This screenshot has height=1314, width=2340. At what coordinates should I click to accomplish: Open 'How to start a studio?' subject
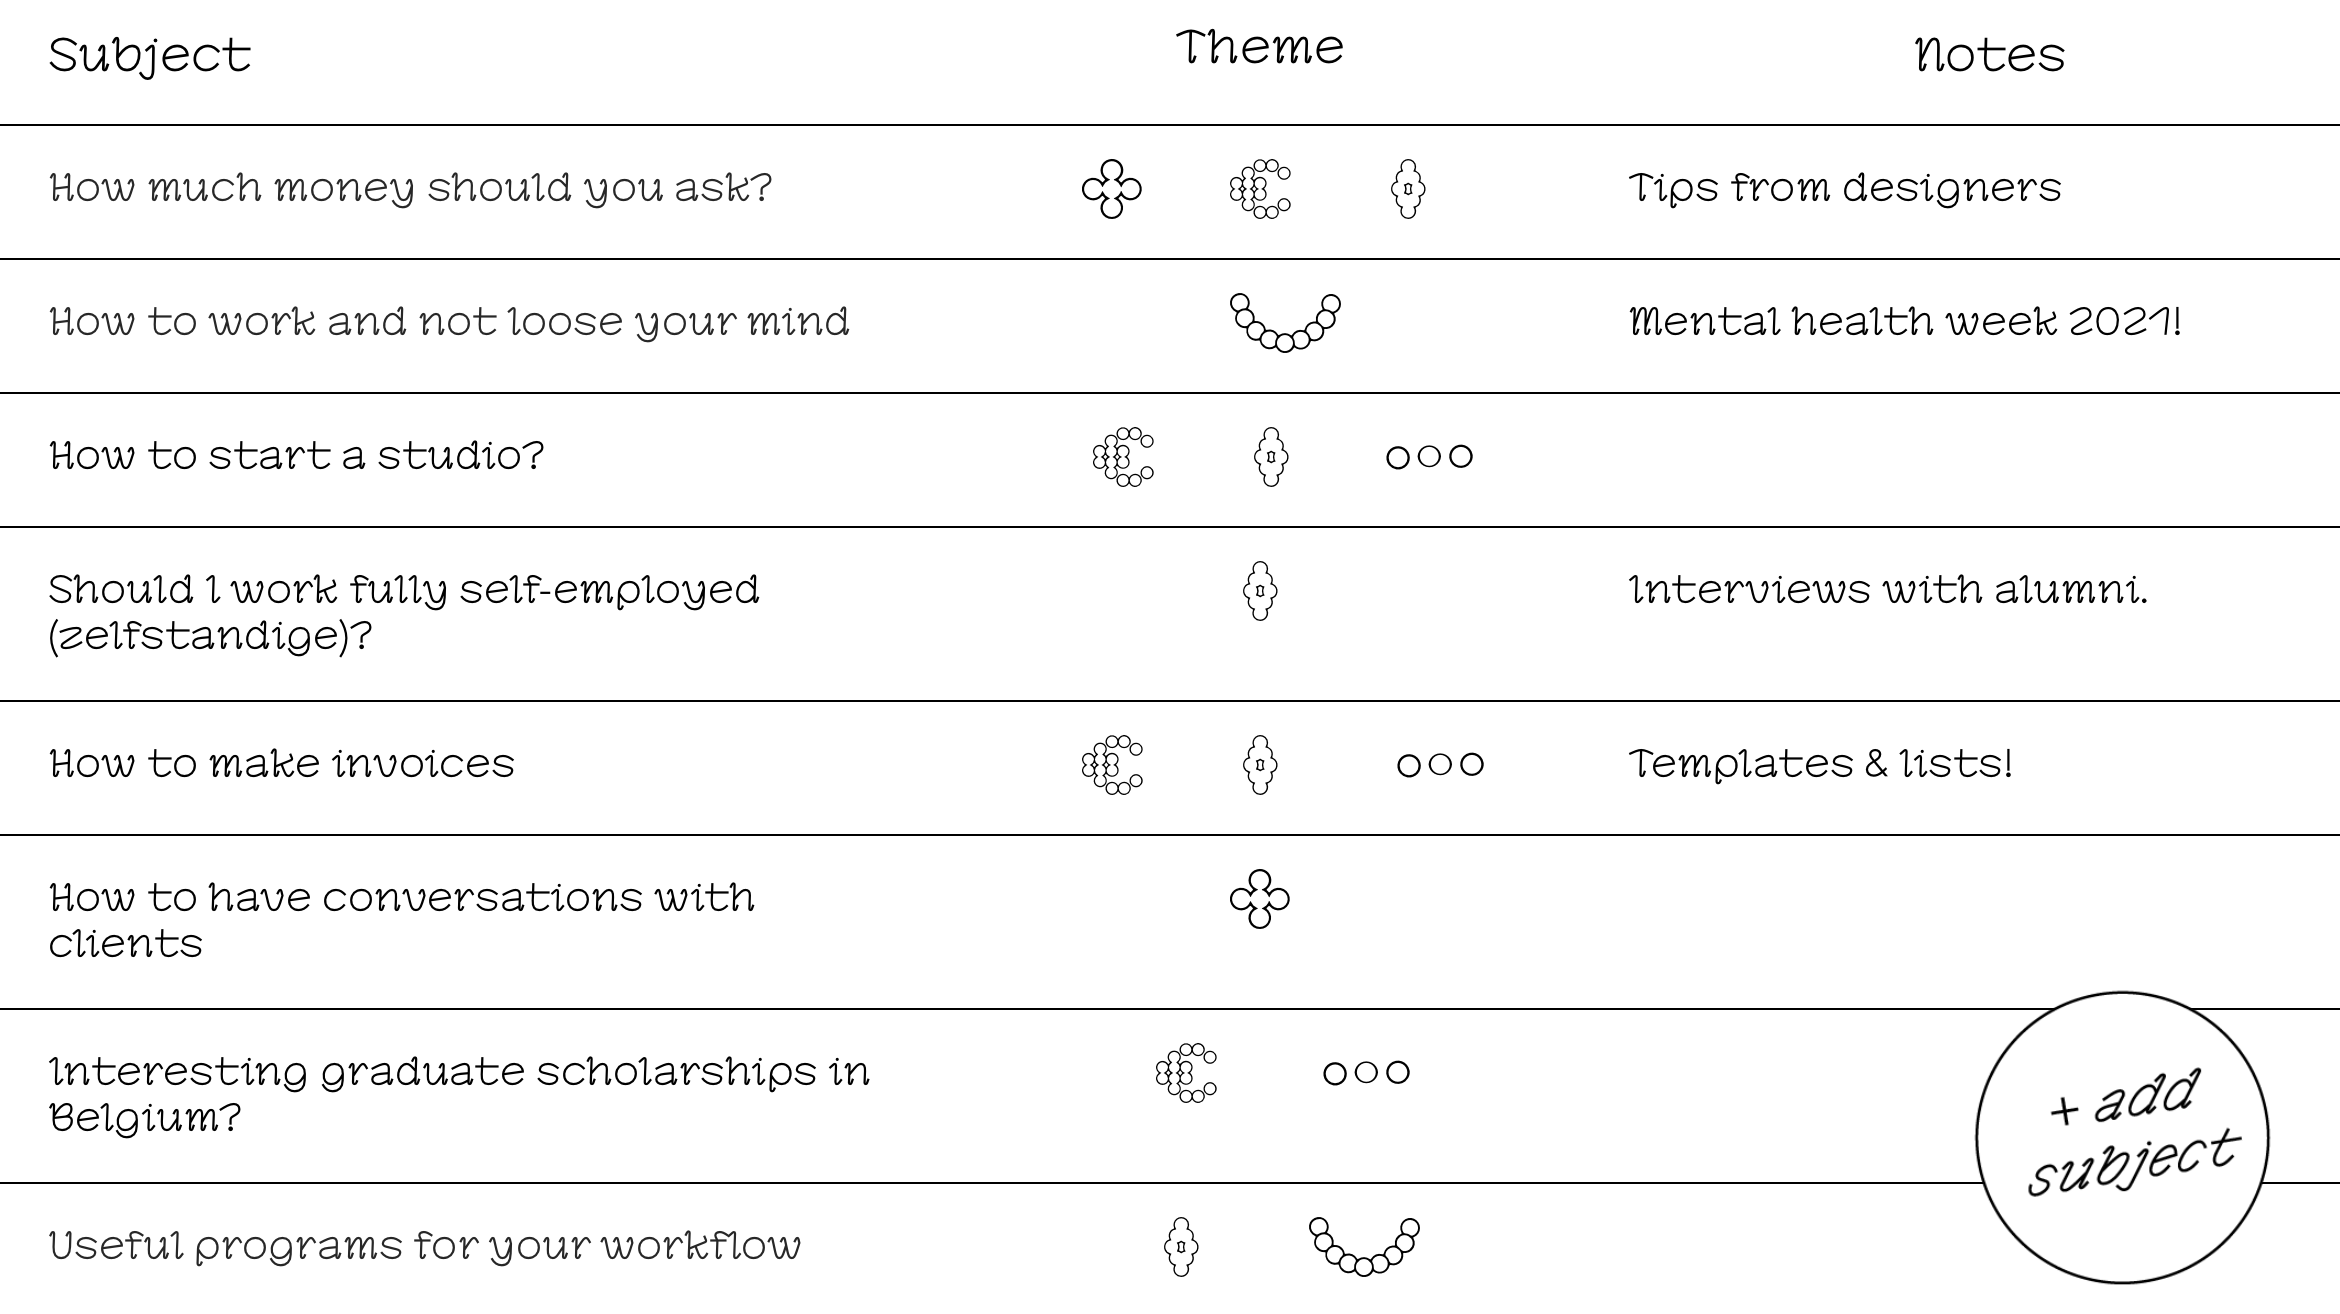point(297,456)
